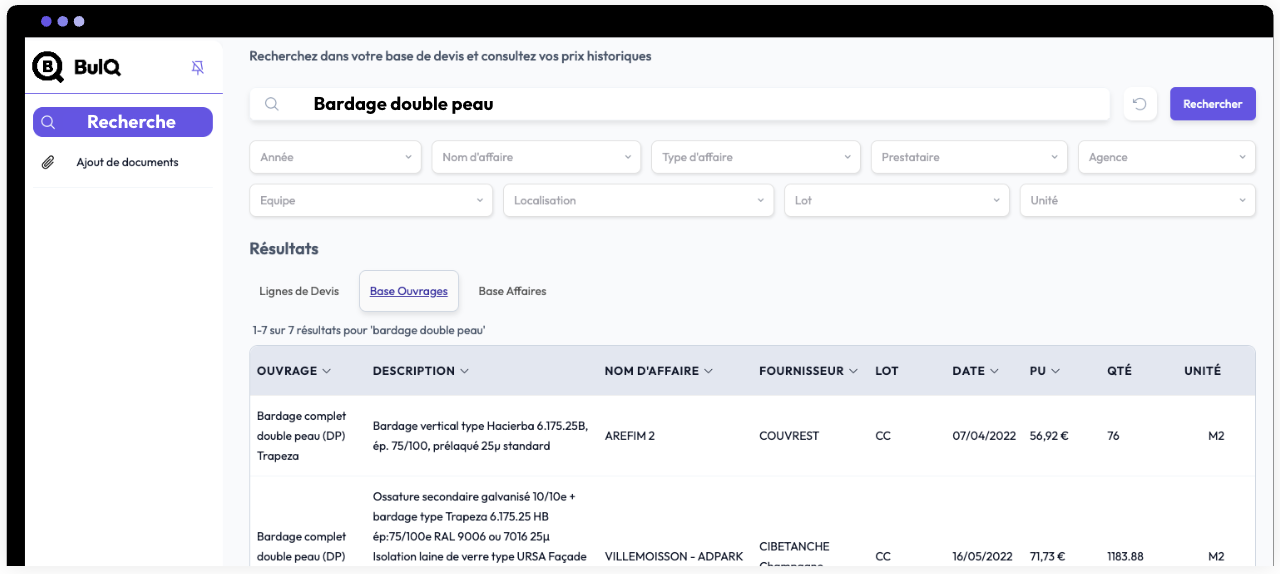The height and width of the screenshot is (574, 1280).
Task: Click the magnifier icon in Recherche menu
Action: tap(48, 122)
